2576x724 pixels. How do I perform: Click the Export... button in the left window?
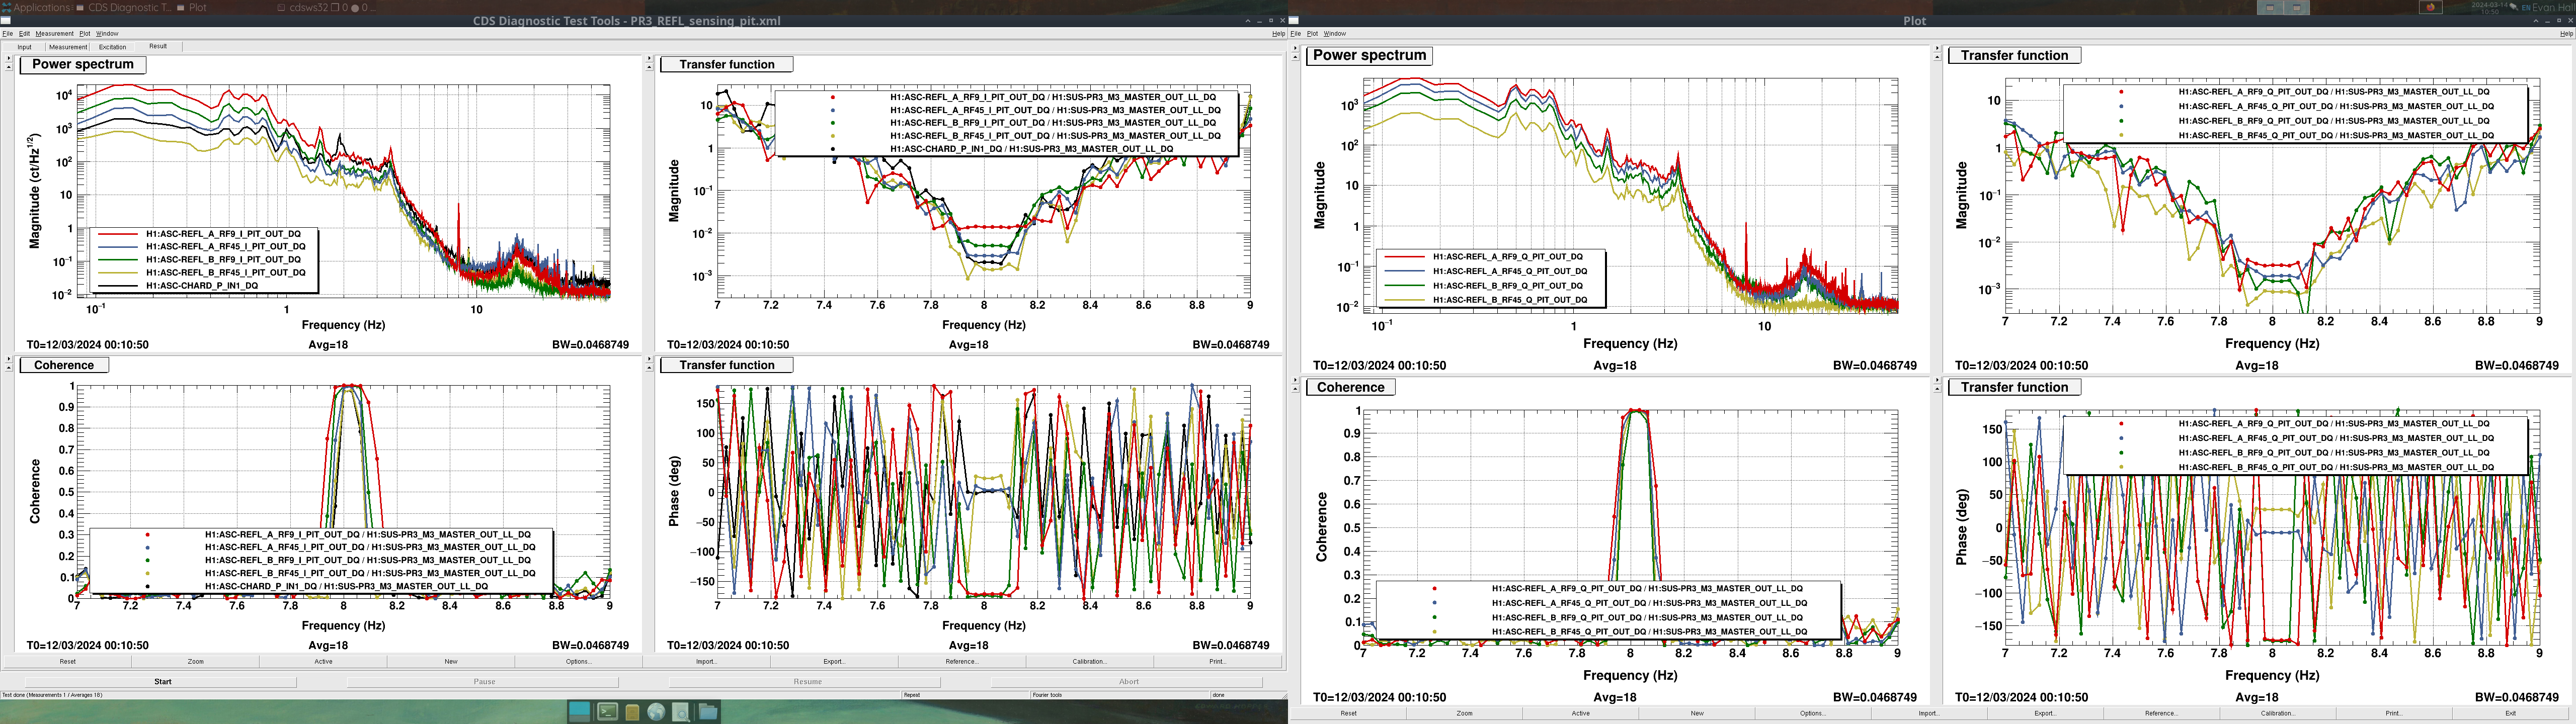click(834, 661)
